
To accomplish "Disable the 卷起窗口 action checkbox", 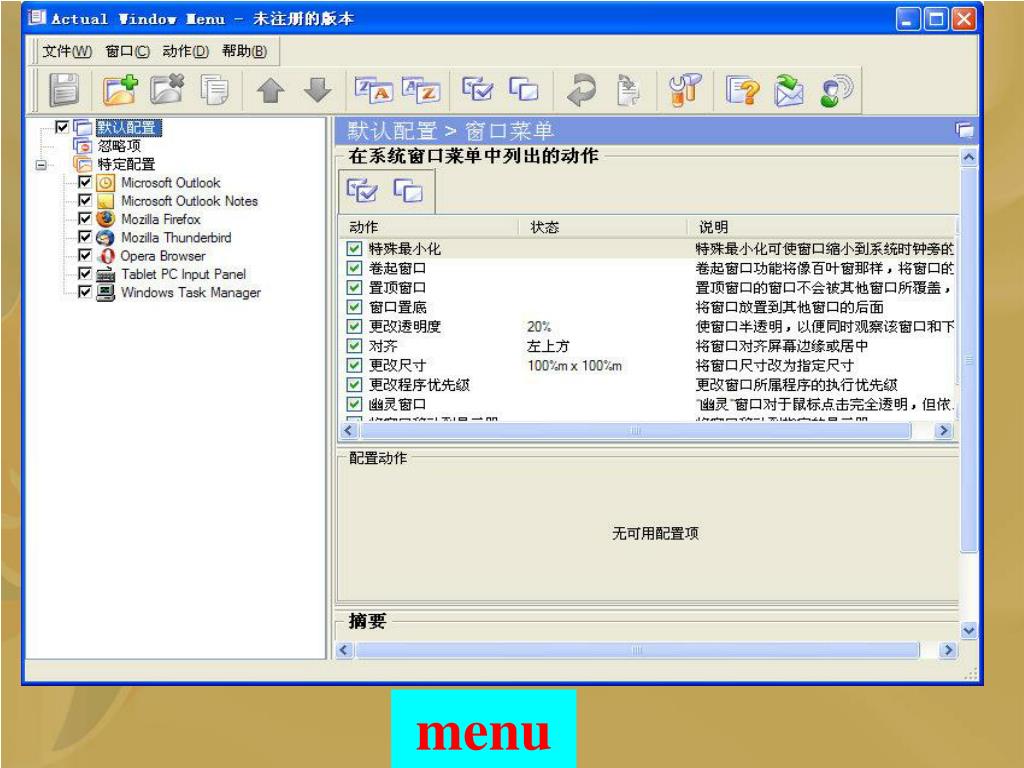I will (354, 268).
